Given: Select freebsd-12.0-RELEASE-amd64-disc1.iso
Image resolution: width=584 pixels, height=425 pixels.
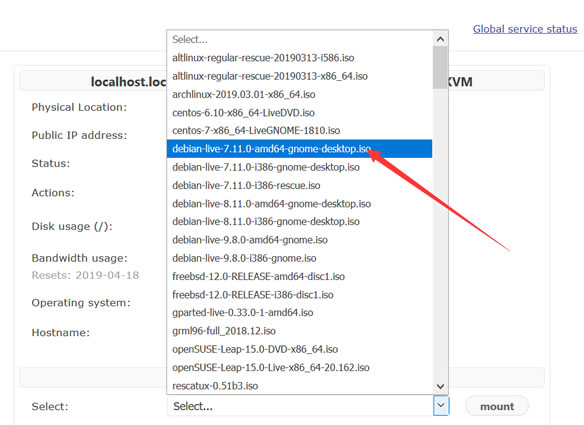Looking at the screenshot, I should click(299, 276).
